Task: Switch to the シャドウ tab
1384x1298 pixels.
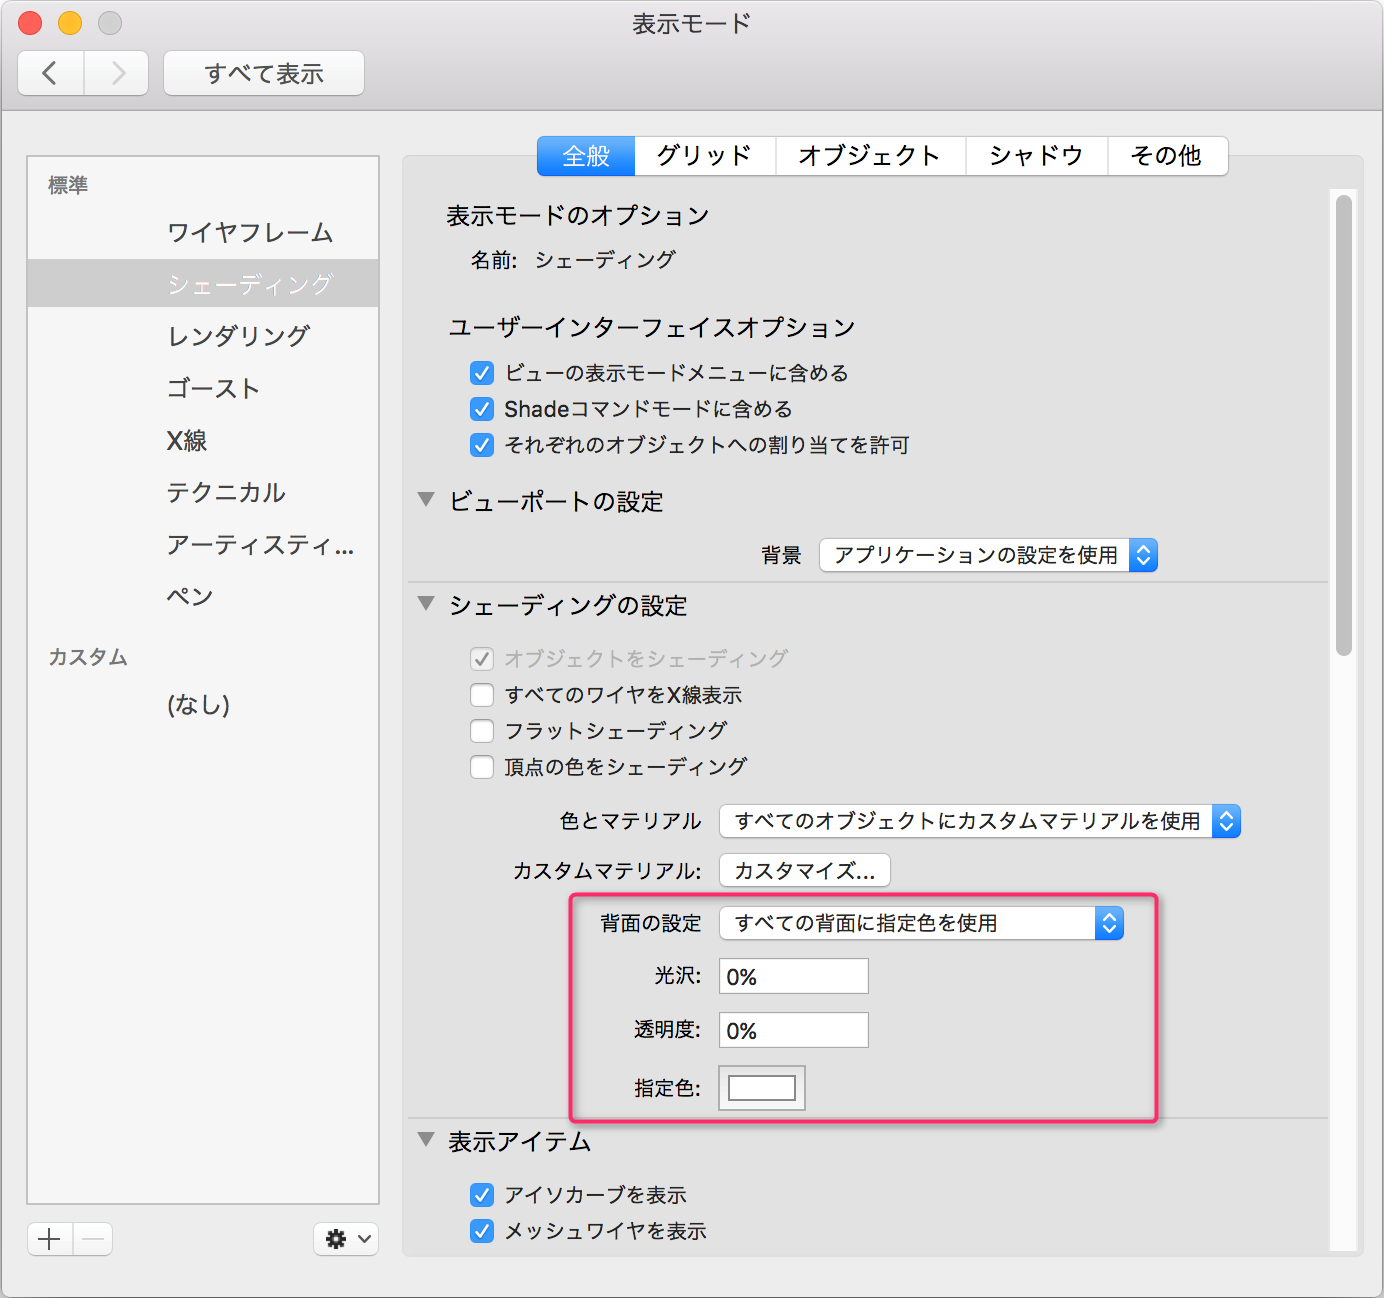Action: pos(1036,156)
